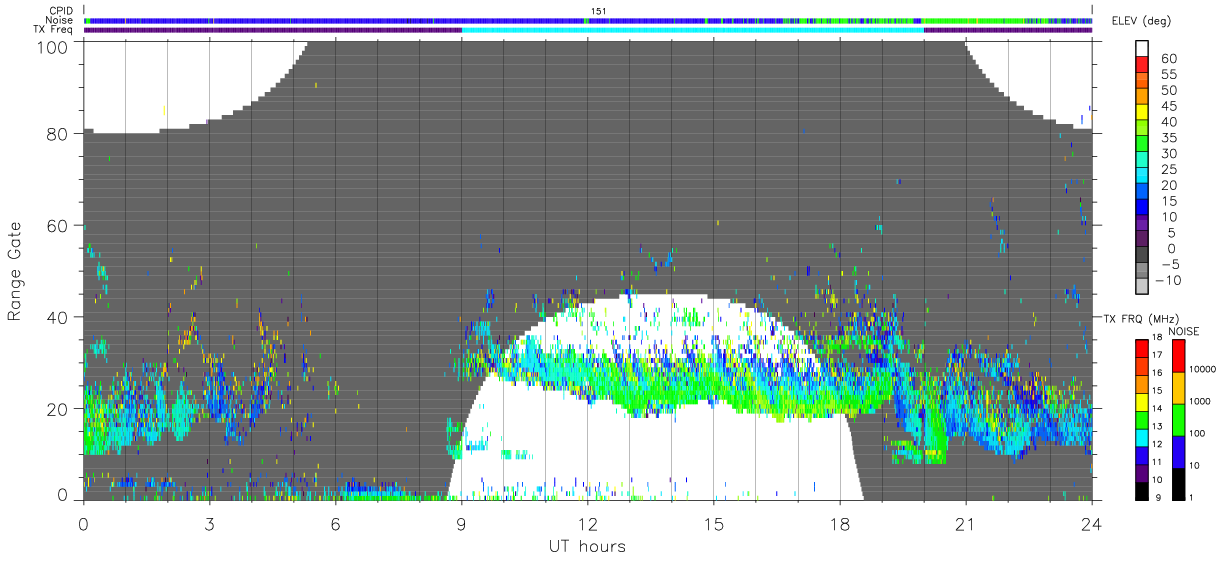Click the '14' label on TX FRQ legend
1228x567 pixels.
coord(1158,408)
